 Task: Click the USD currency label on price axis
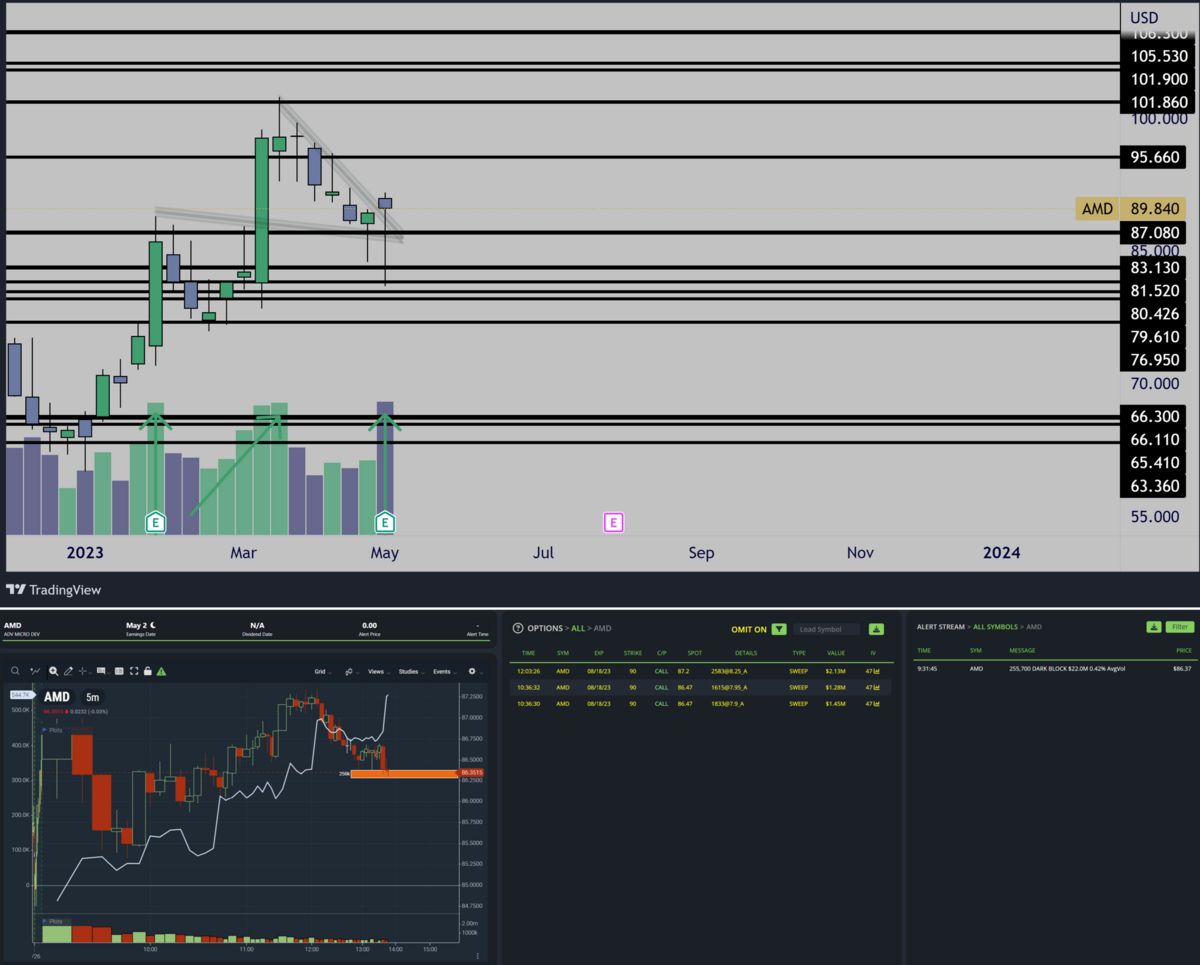[1144, 18]
